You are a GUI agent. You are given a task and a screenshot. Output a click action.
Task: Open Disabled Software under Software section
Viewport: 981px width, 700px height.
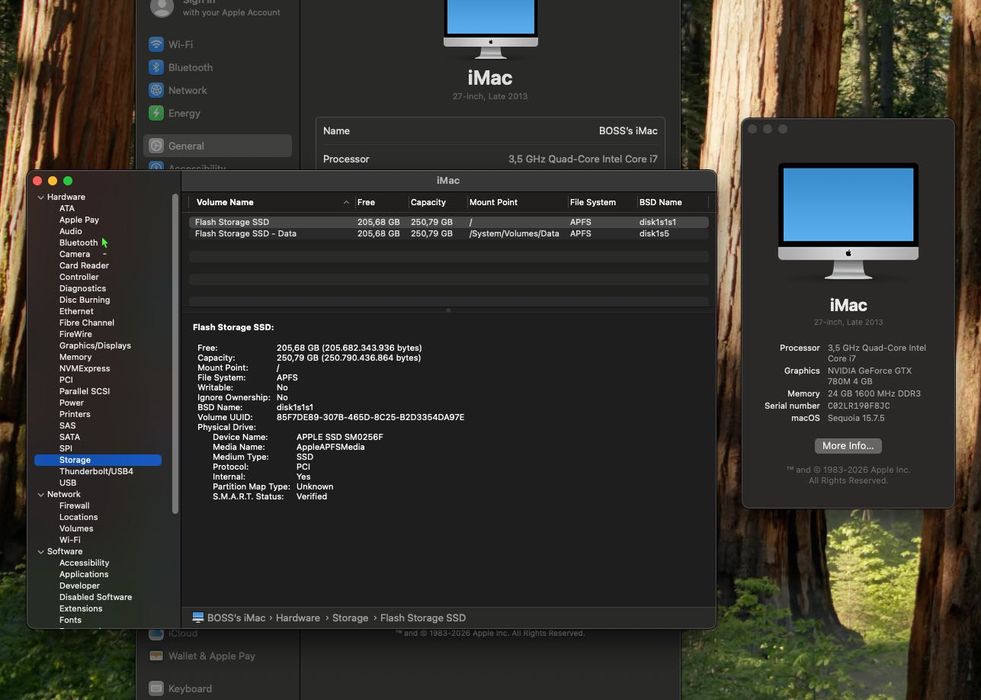[96, 597]
